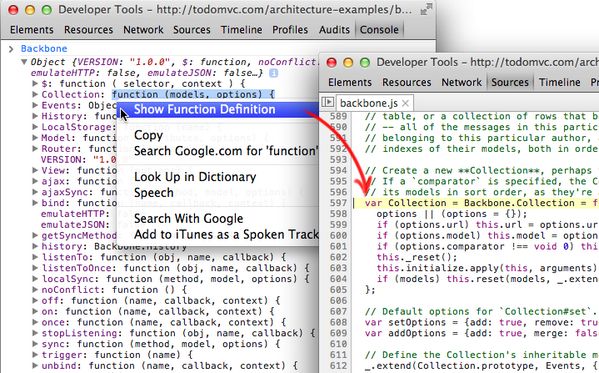The width and height of the screenshot is (599, 373).
Task: Show the navigator sidebar in Sources
Action: click(x=327, y=102)
